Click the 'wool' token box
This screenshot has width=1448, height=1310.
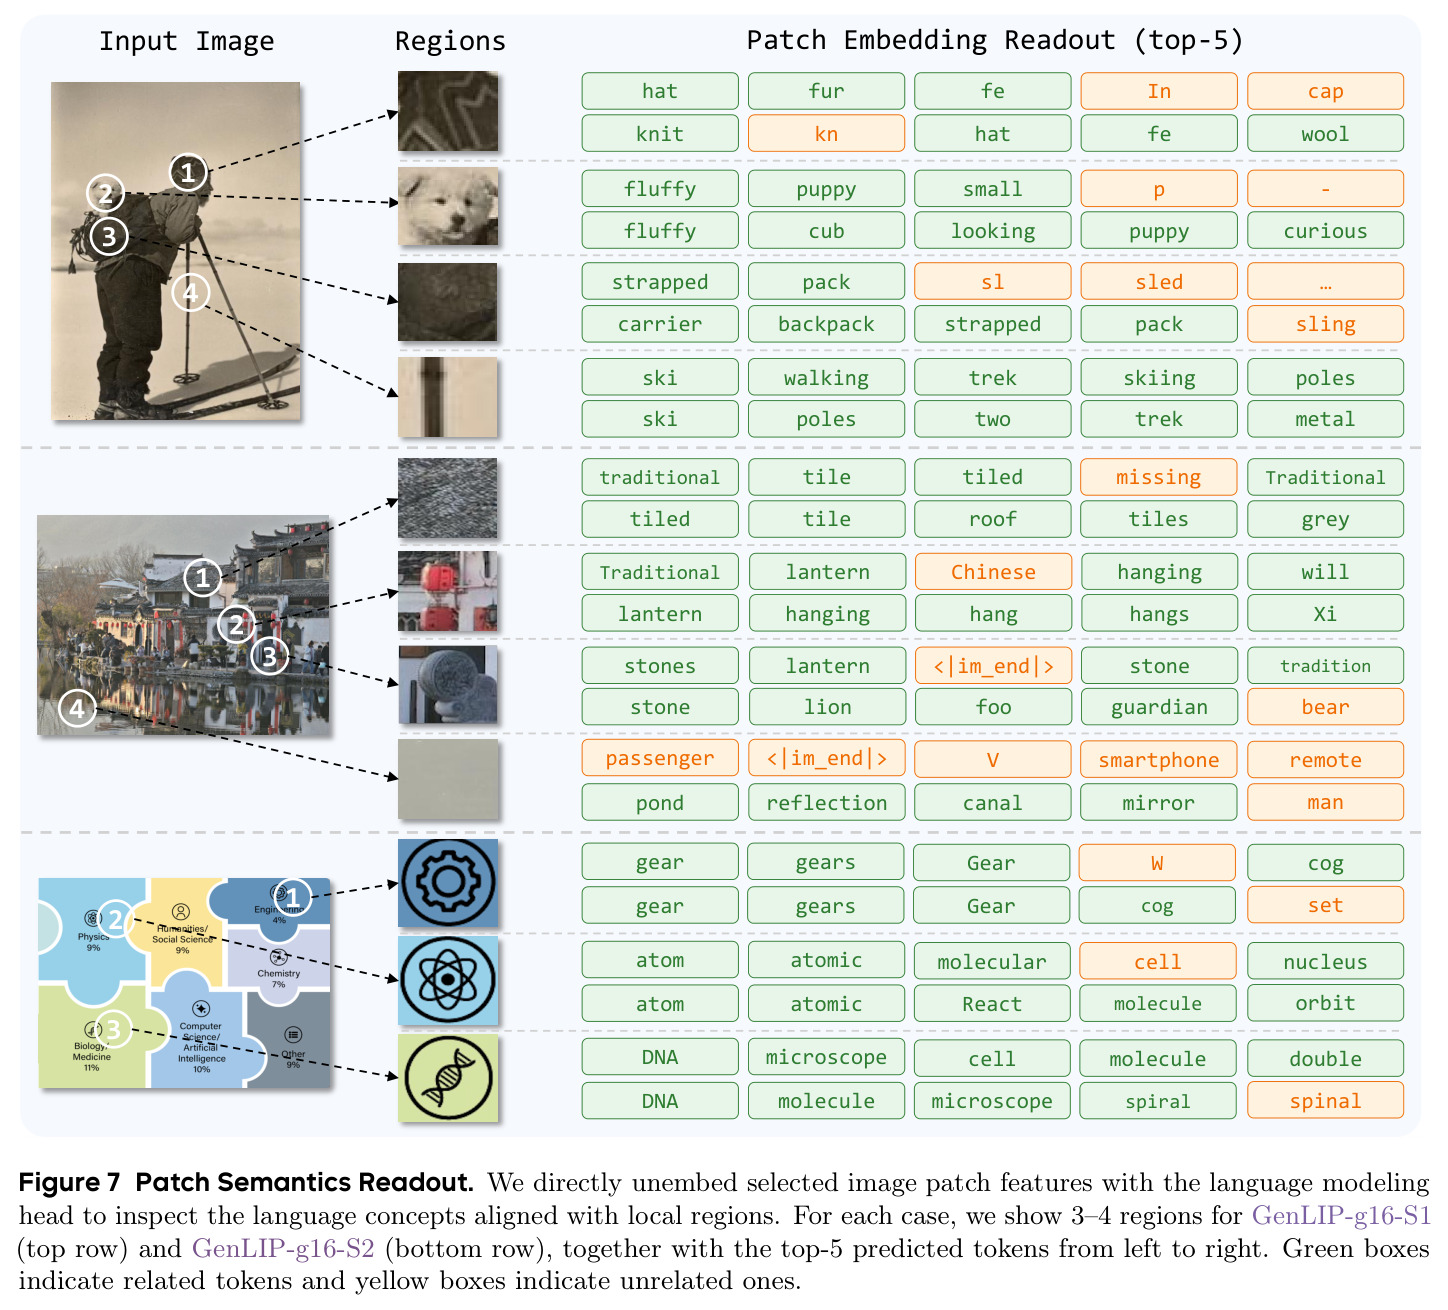coord(1325,134)
